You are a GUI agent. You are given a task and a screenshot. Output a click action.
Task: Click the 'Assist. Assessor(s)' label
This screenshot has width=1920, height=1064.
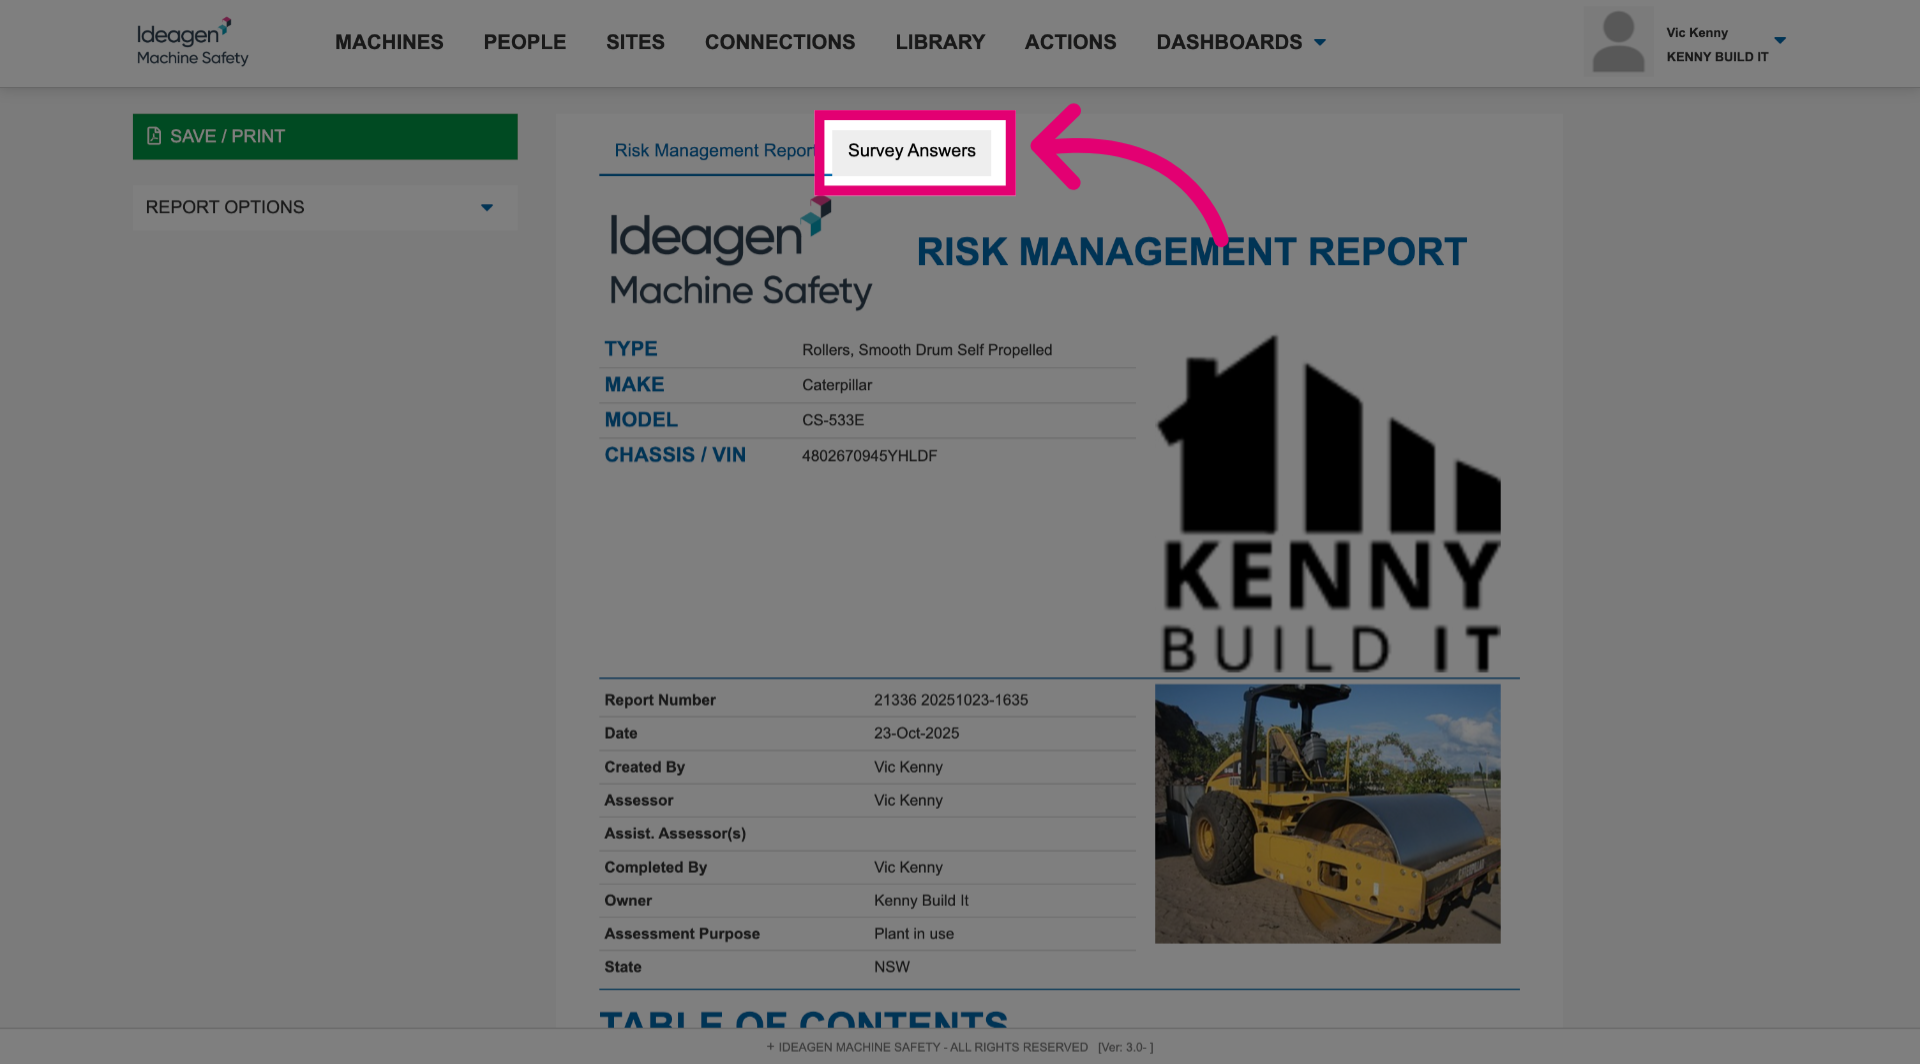[x=675, y=833]
